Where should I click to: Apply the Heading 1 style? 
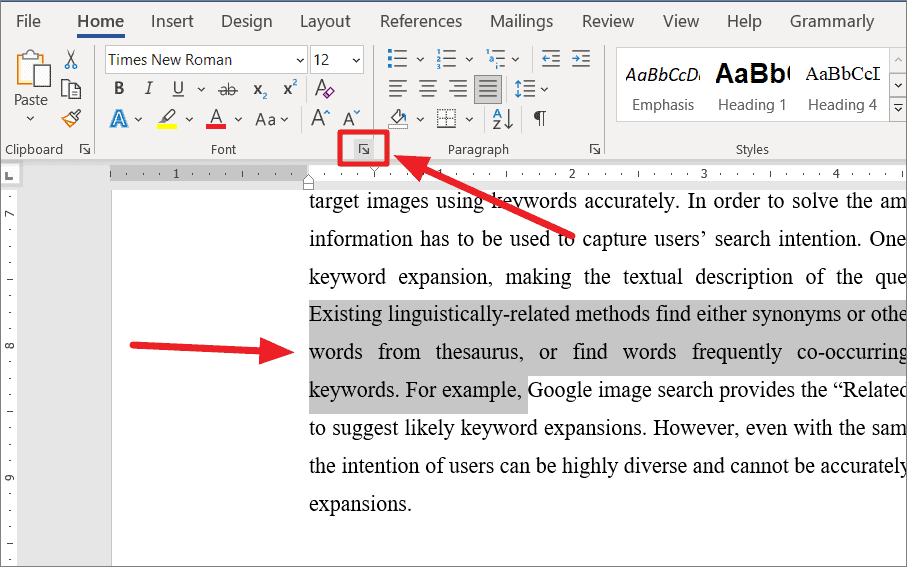click(752, 87)
